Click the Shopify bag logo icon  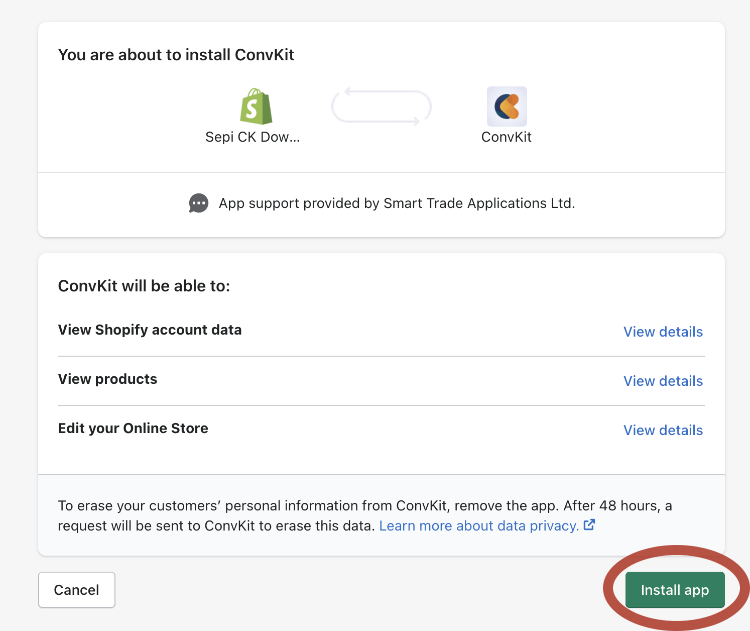[x=256, y=106]
